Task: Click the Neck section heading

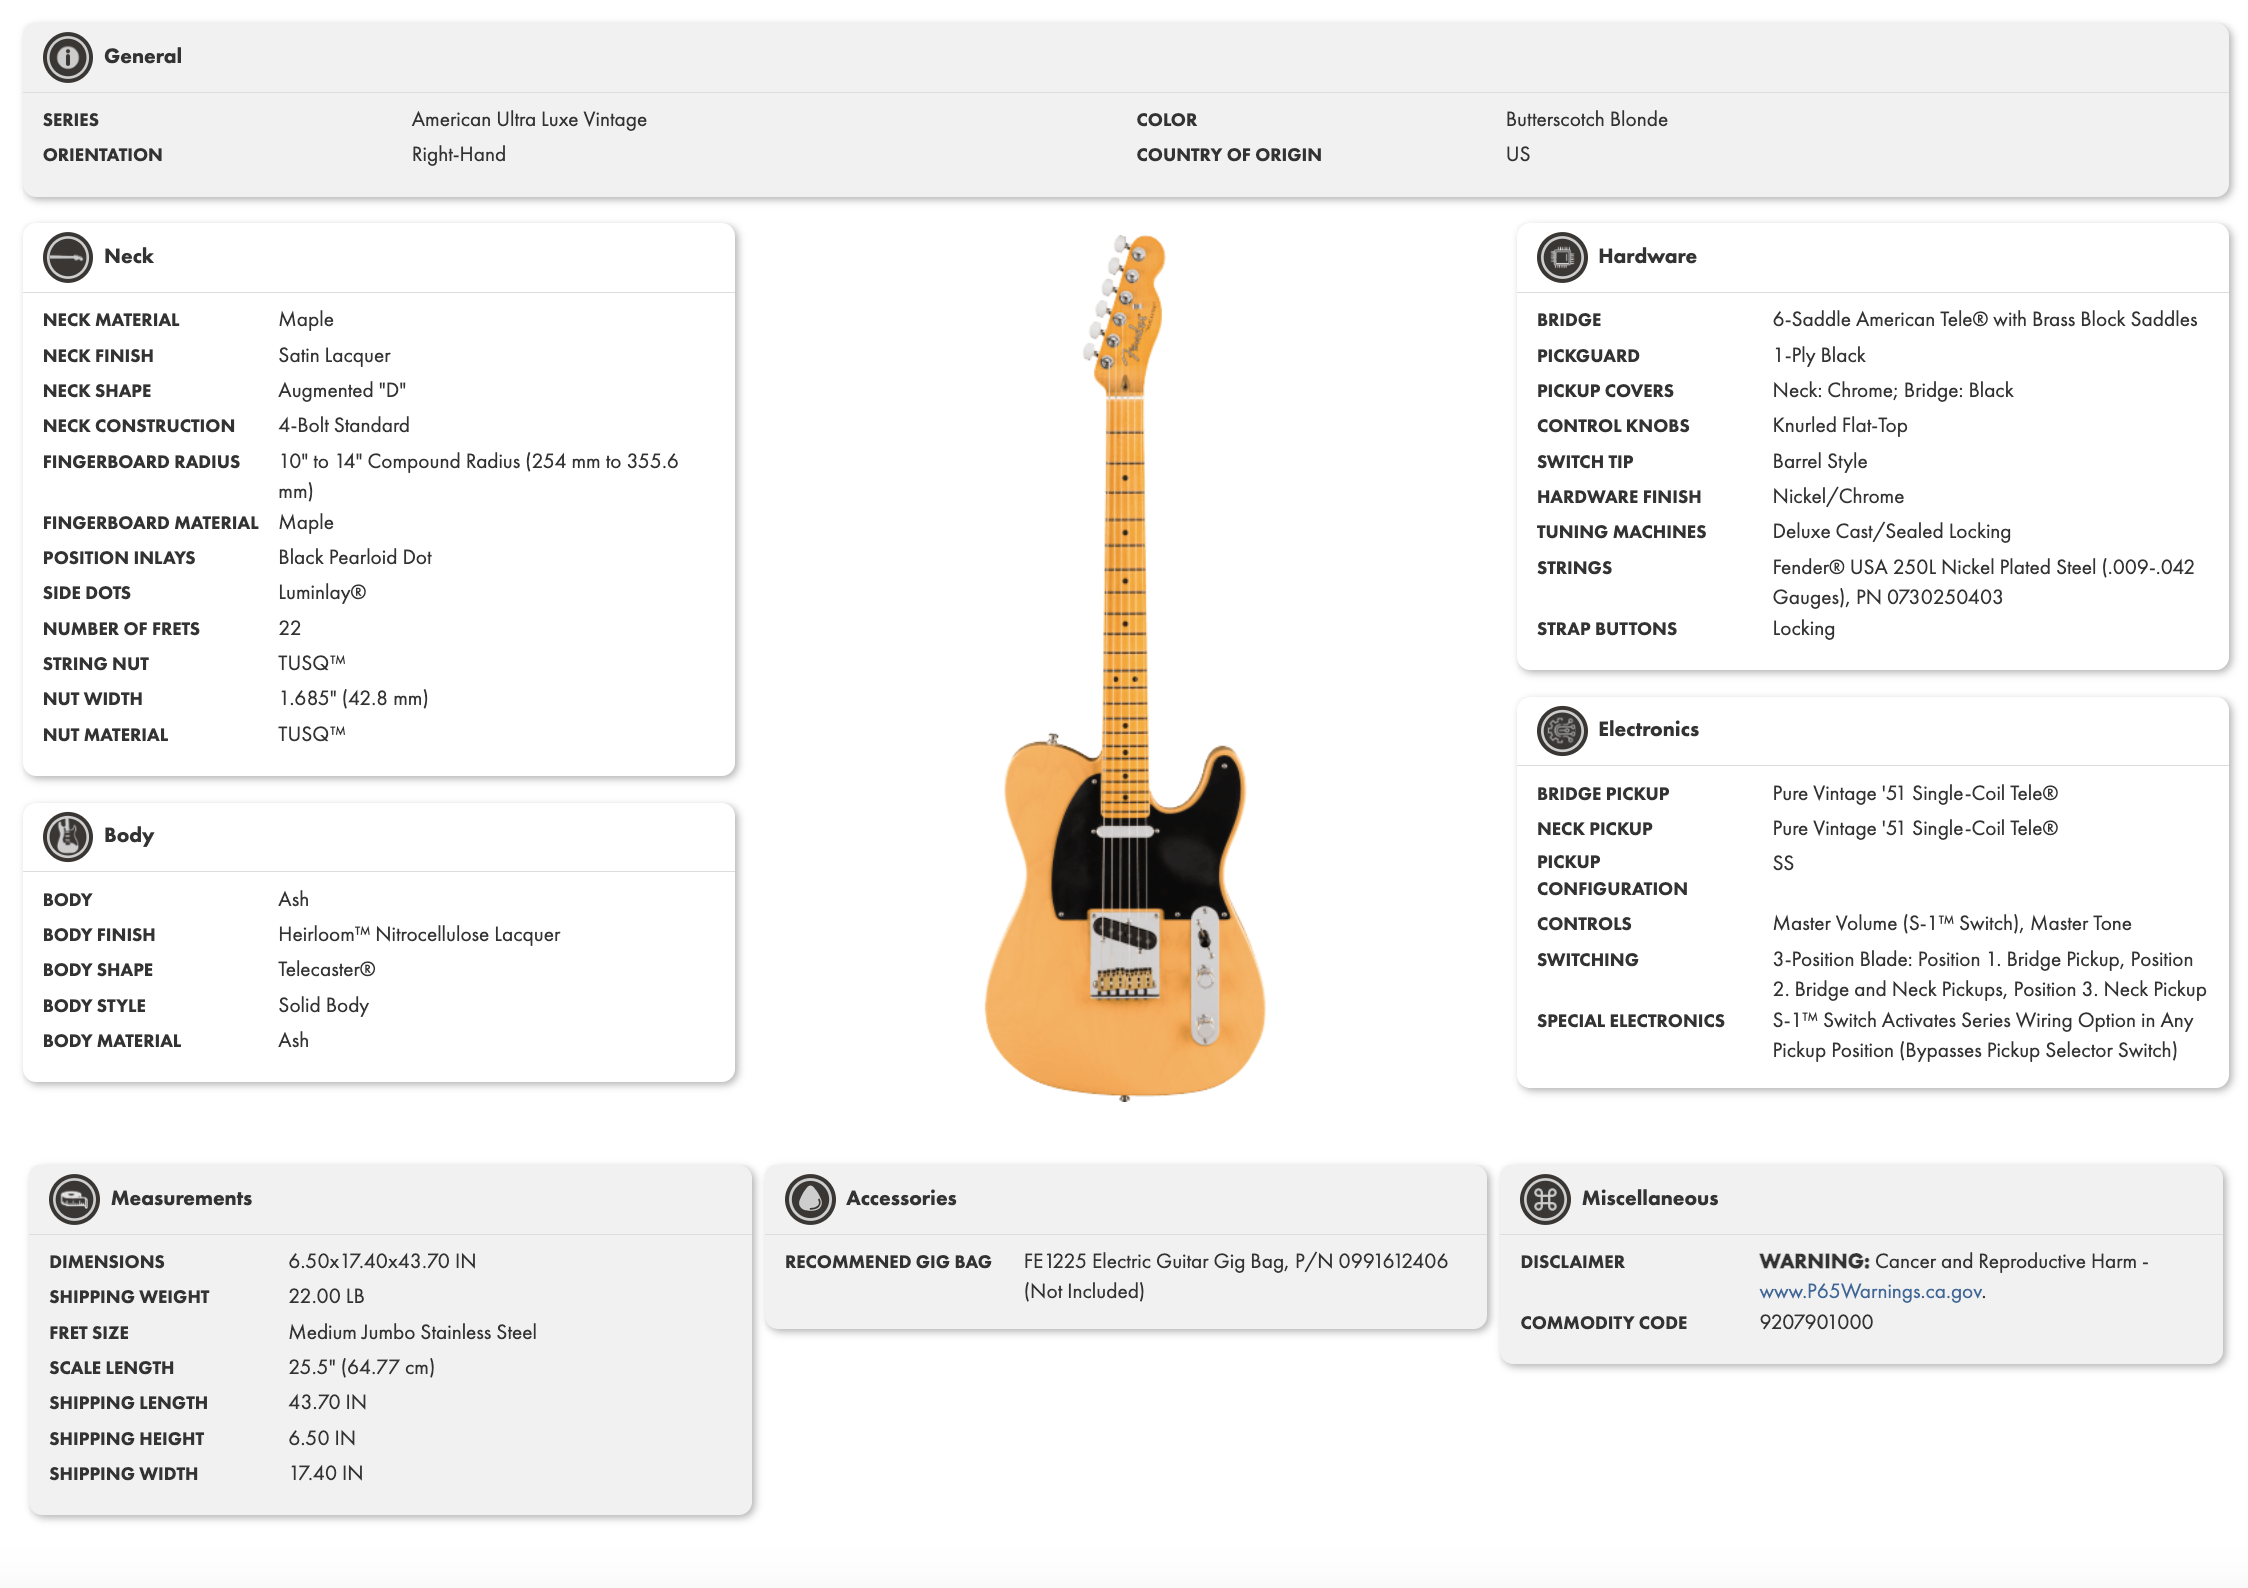Action: coord(129,256)
